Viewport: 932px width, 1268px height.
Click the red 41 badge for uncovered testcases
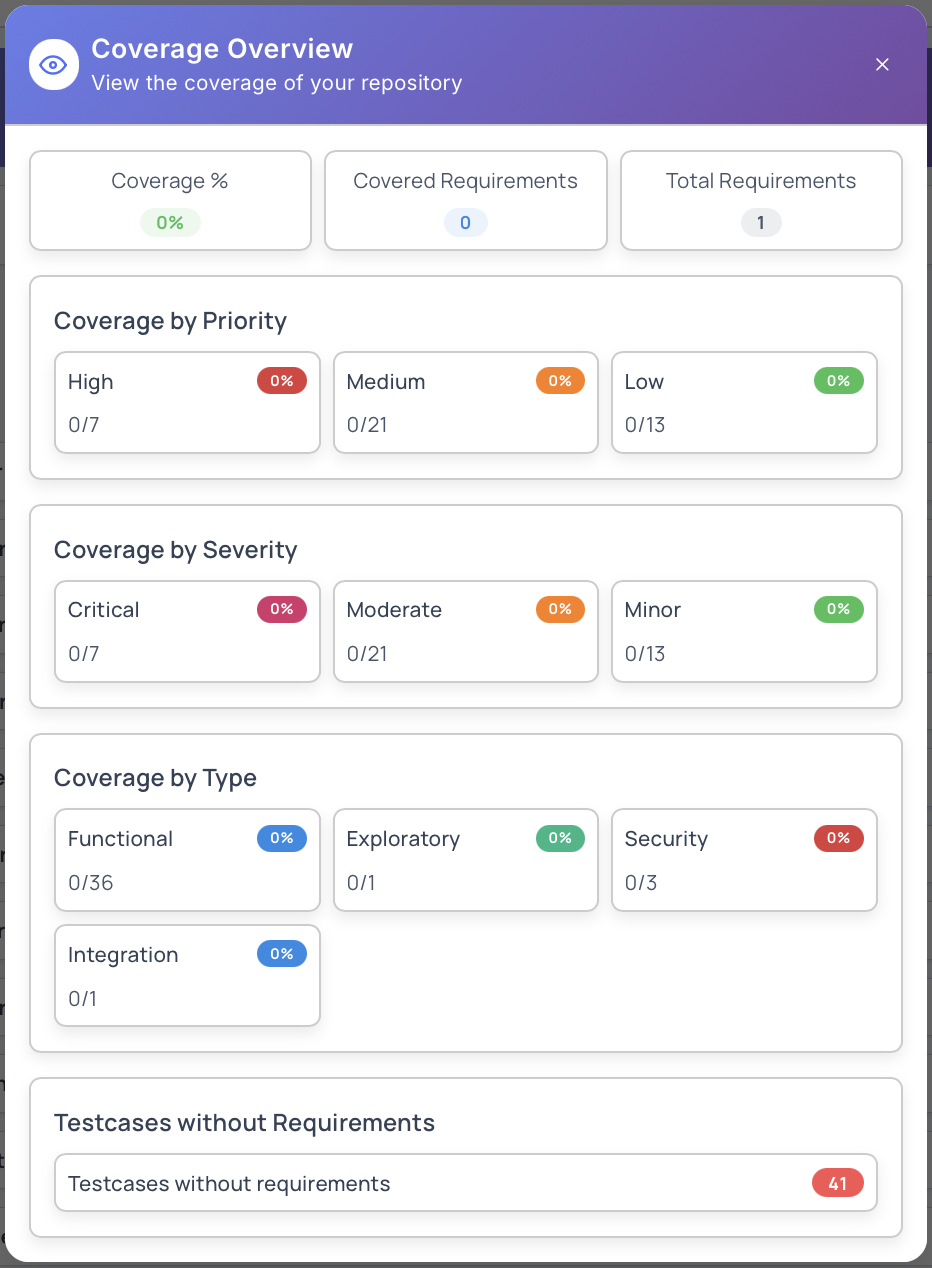pyautogui.click(x=838, y=1182)
